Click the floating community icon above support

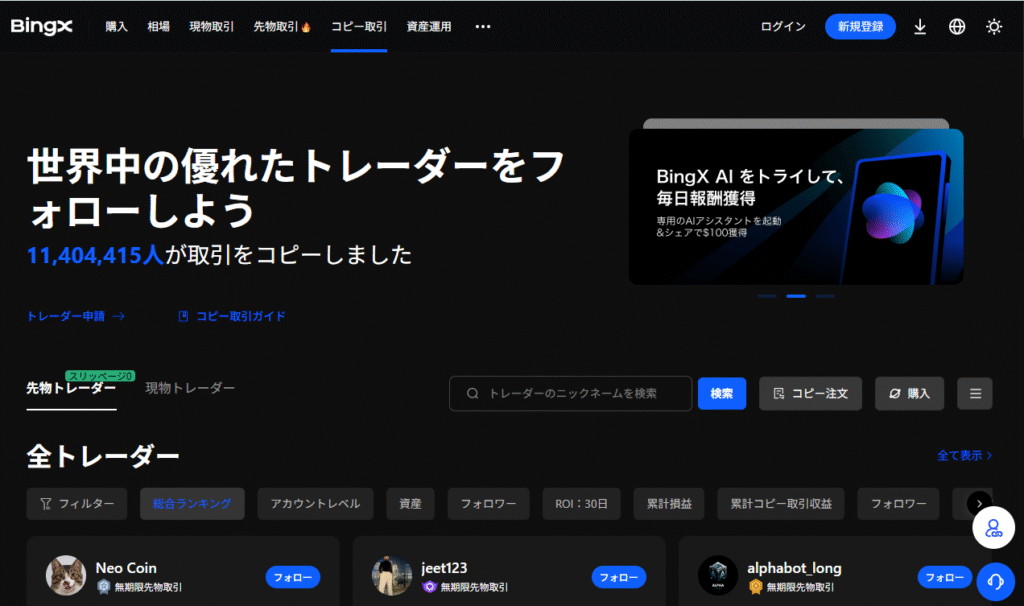pos(994,528)
